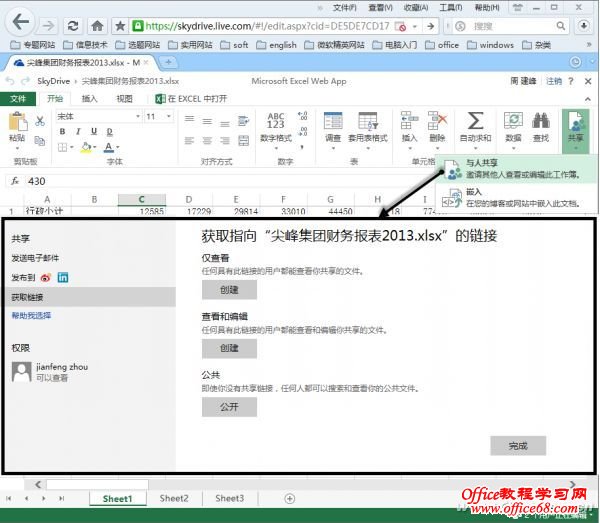
Task: Click the Paste clipboard icon
Action: click(x=16, y=124)
